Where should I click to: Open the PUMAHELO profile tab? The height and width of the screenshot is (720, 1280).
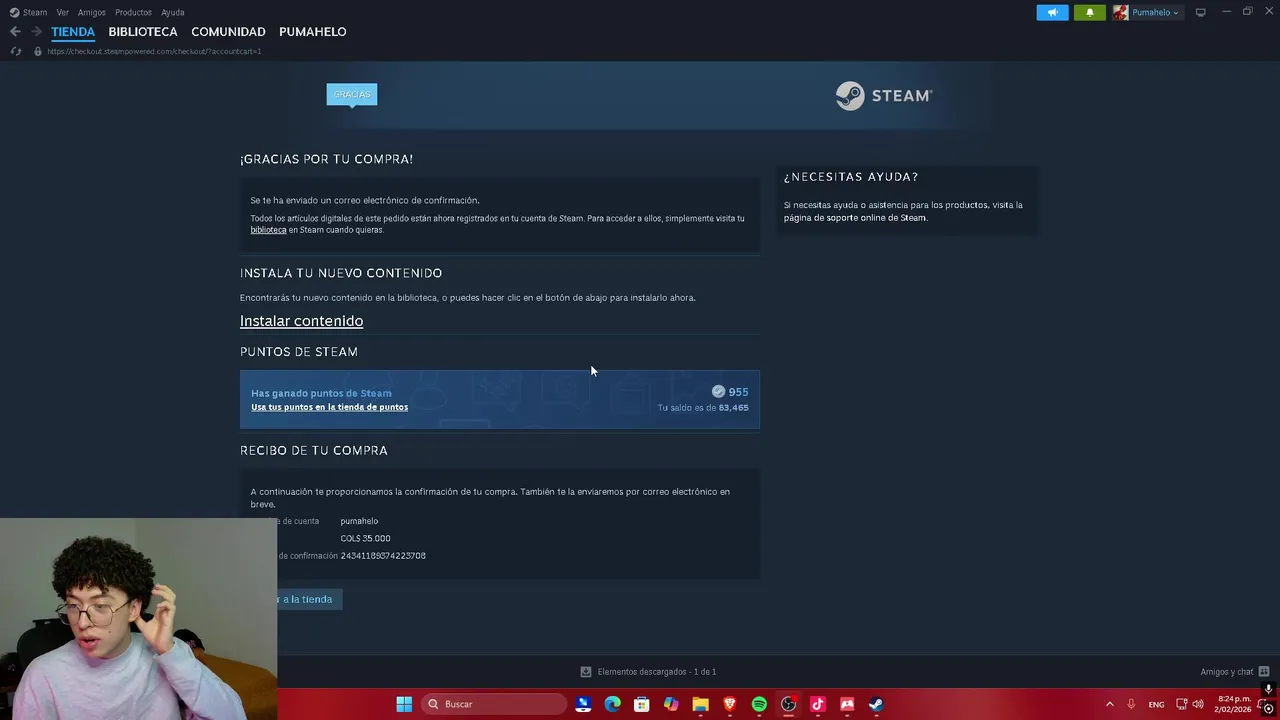(313, 32)
